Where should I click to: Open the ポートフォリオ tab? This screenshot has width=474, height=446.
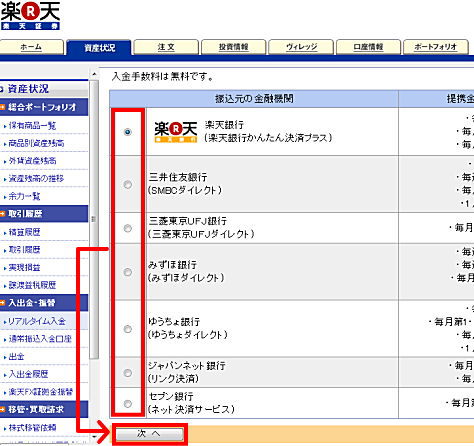click(x=435, y=47)
